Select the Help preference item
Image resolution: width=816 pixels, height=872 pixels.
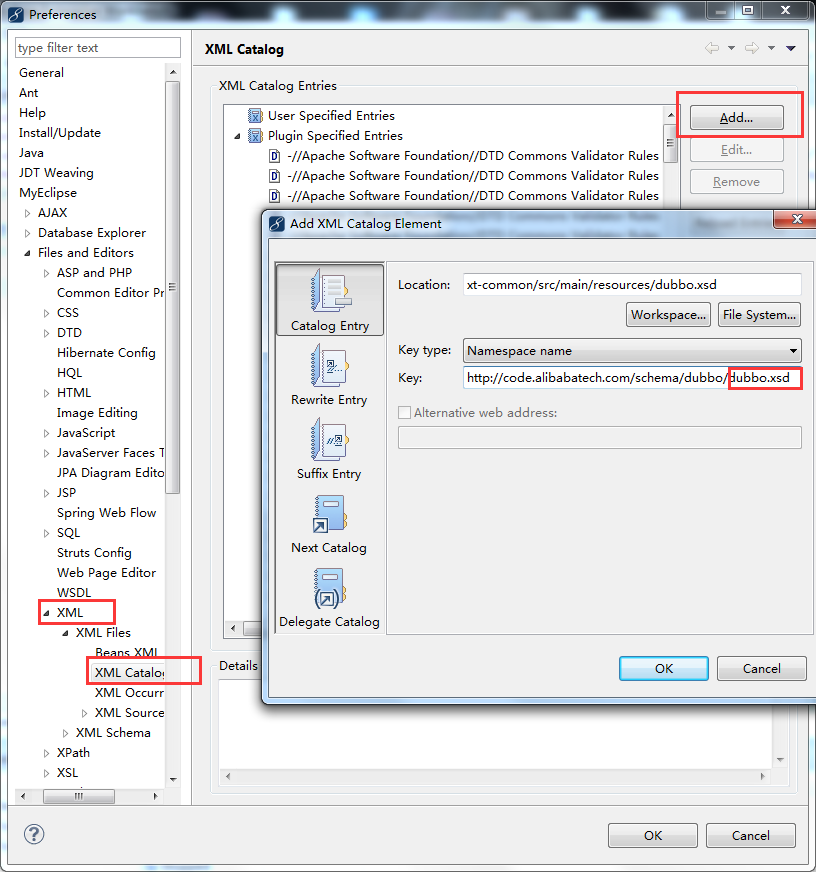(32, 113)
